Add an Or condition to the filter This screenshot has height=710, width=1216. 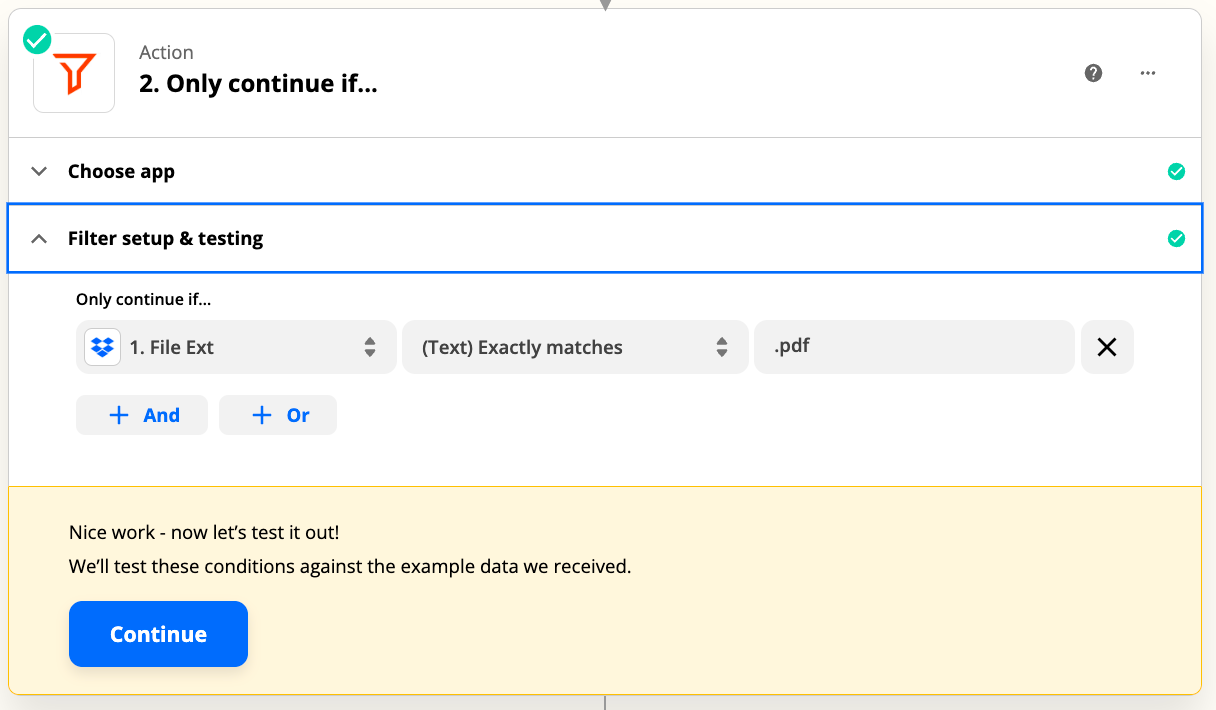click(x=278, y=414)
